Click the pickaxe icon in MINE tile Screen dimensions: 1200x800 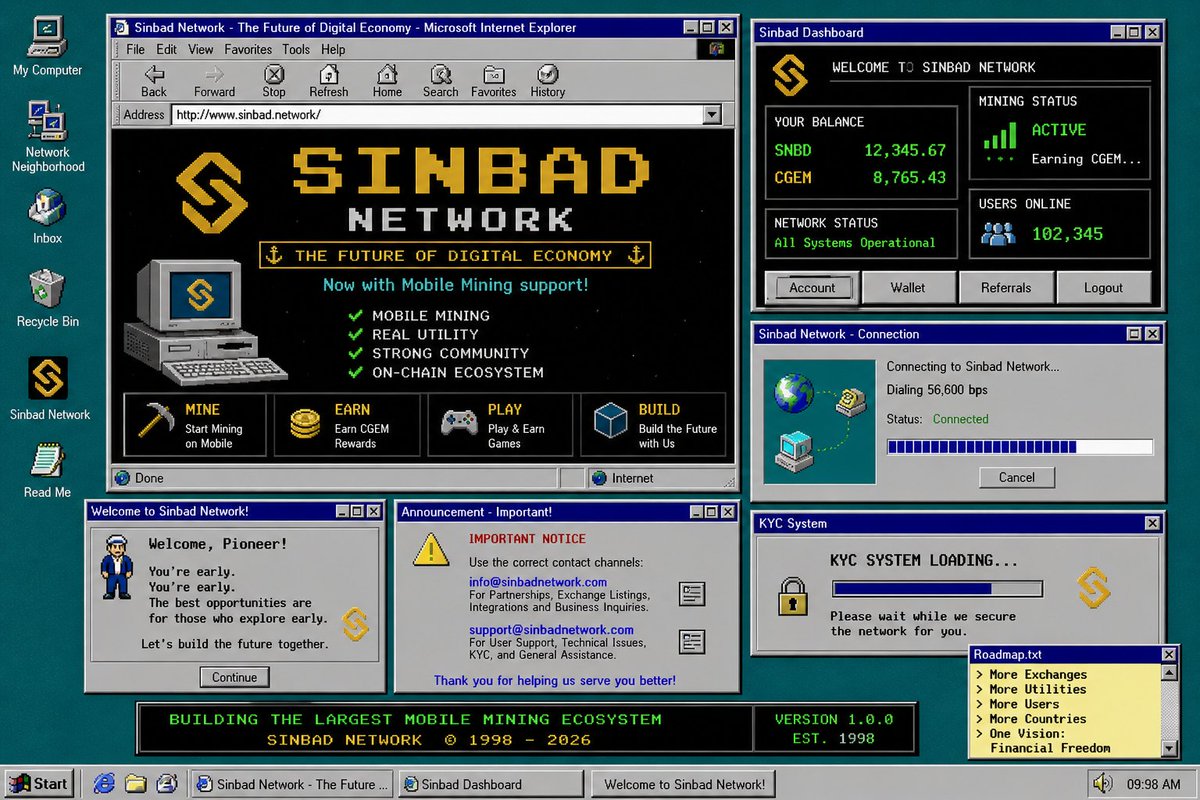[155, 420]
